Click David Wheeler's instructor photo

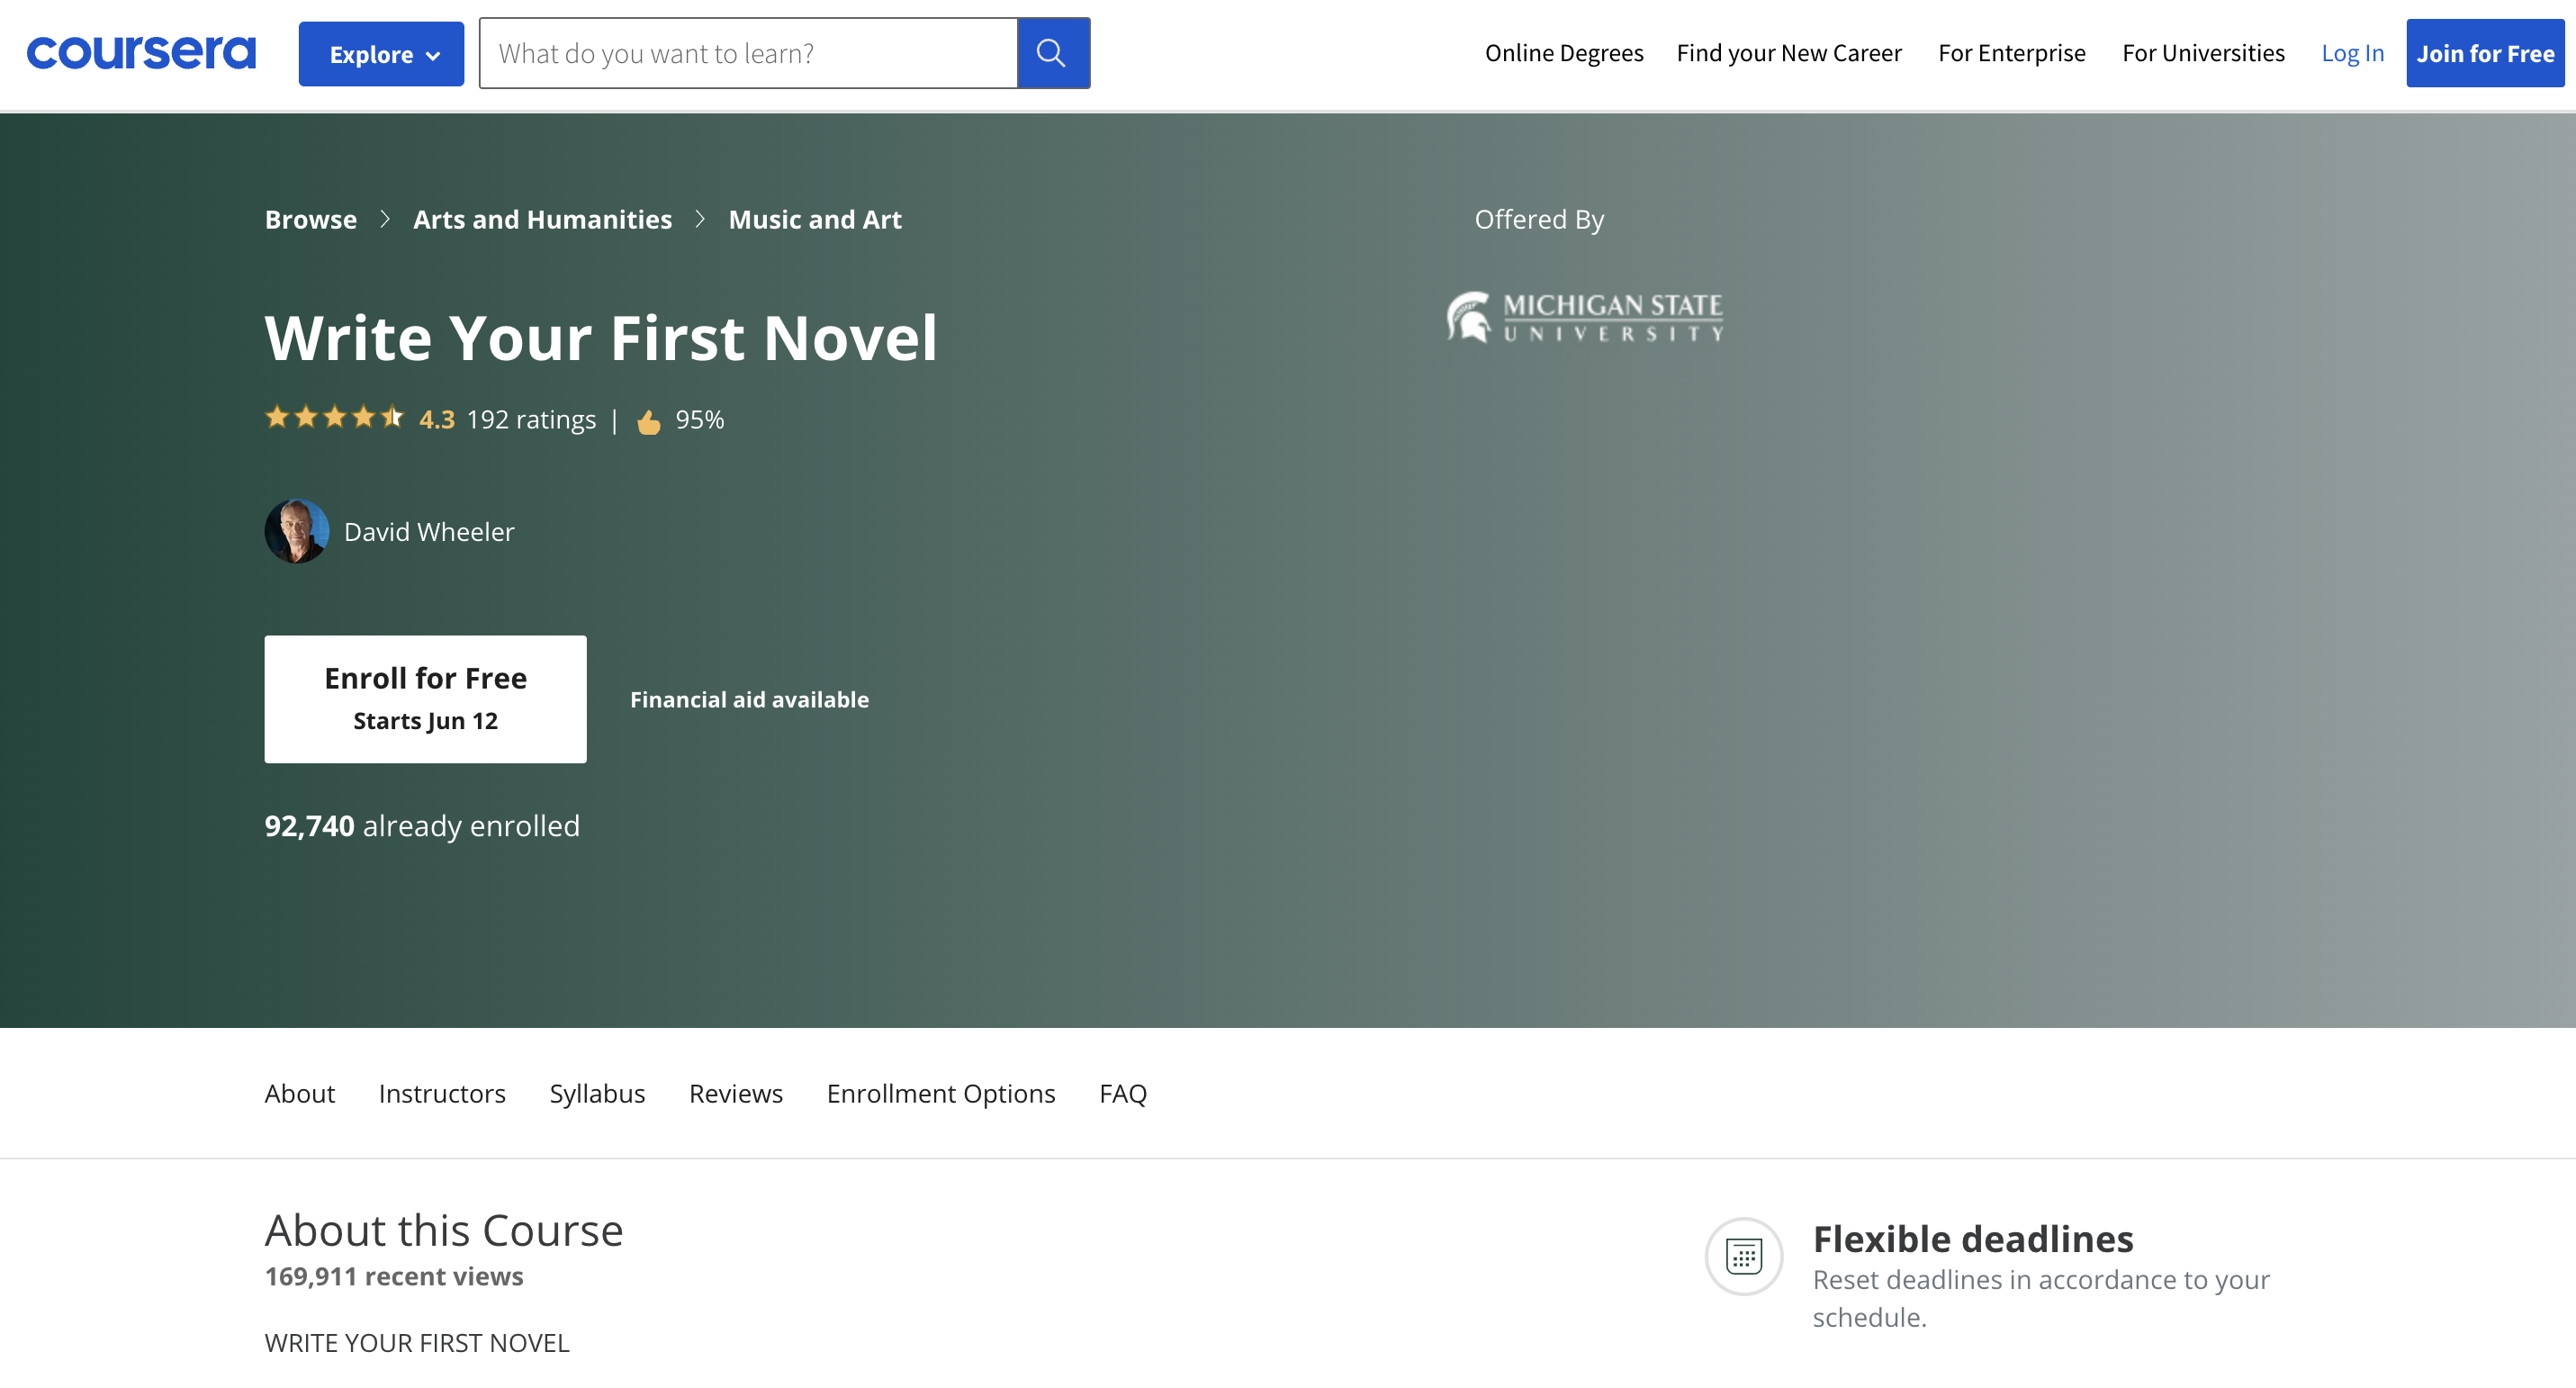[x=296, y=531]
